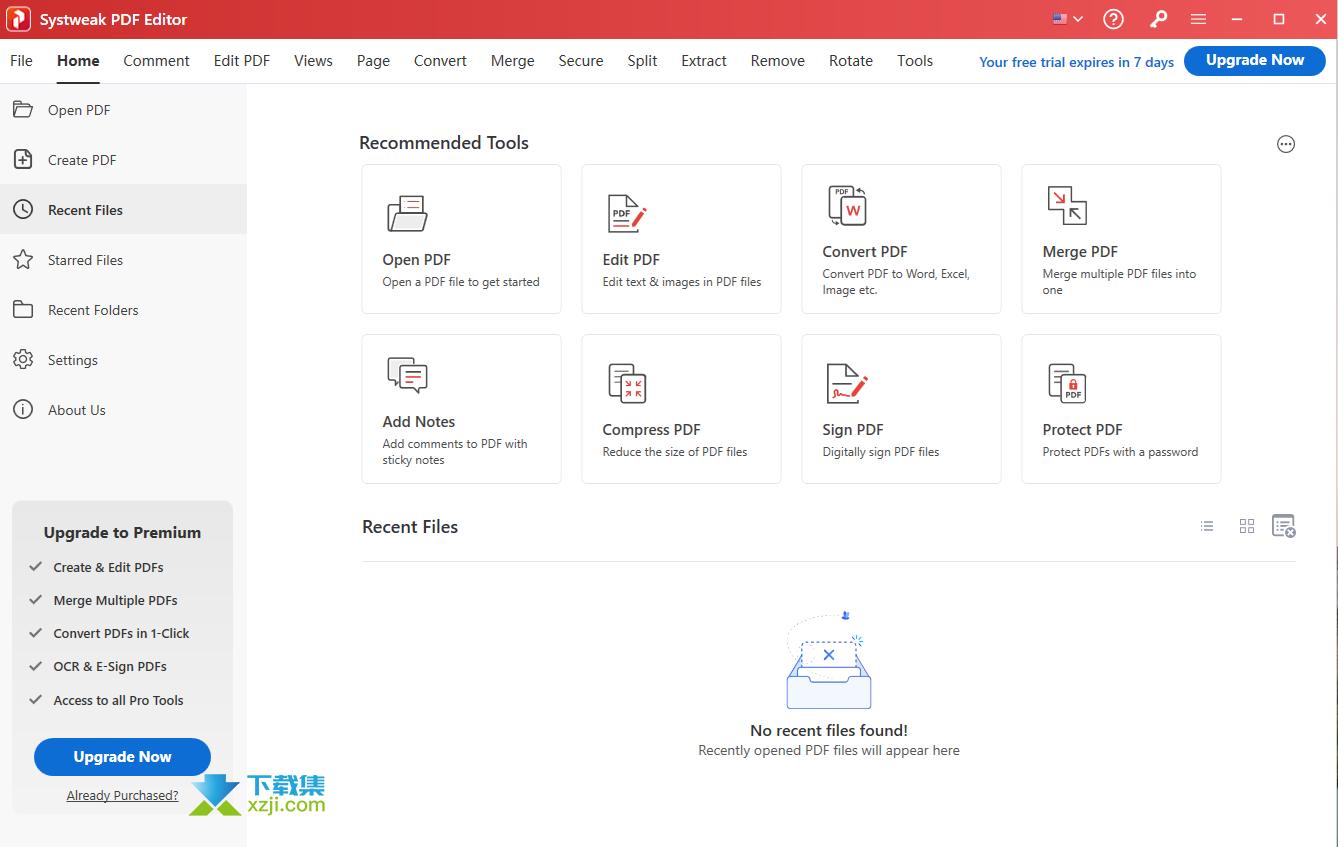This screenshot has height=847, width=1338.
Task: Switch to the Comment tab
Action: point(156,61)
